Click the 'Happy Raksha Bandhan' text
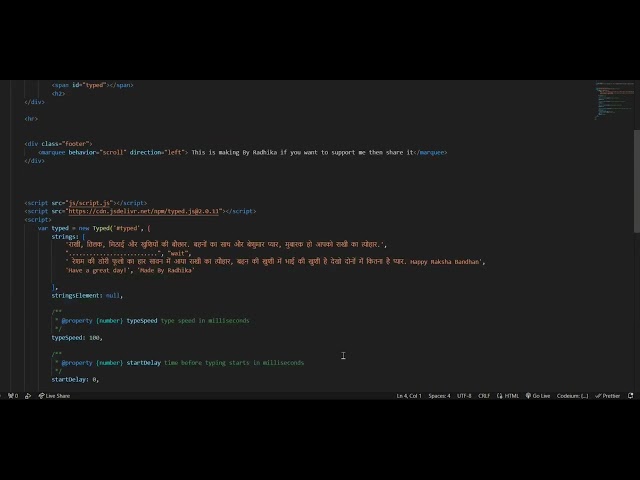This screenshot has width=640, height=480. [445, 262]
